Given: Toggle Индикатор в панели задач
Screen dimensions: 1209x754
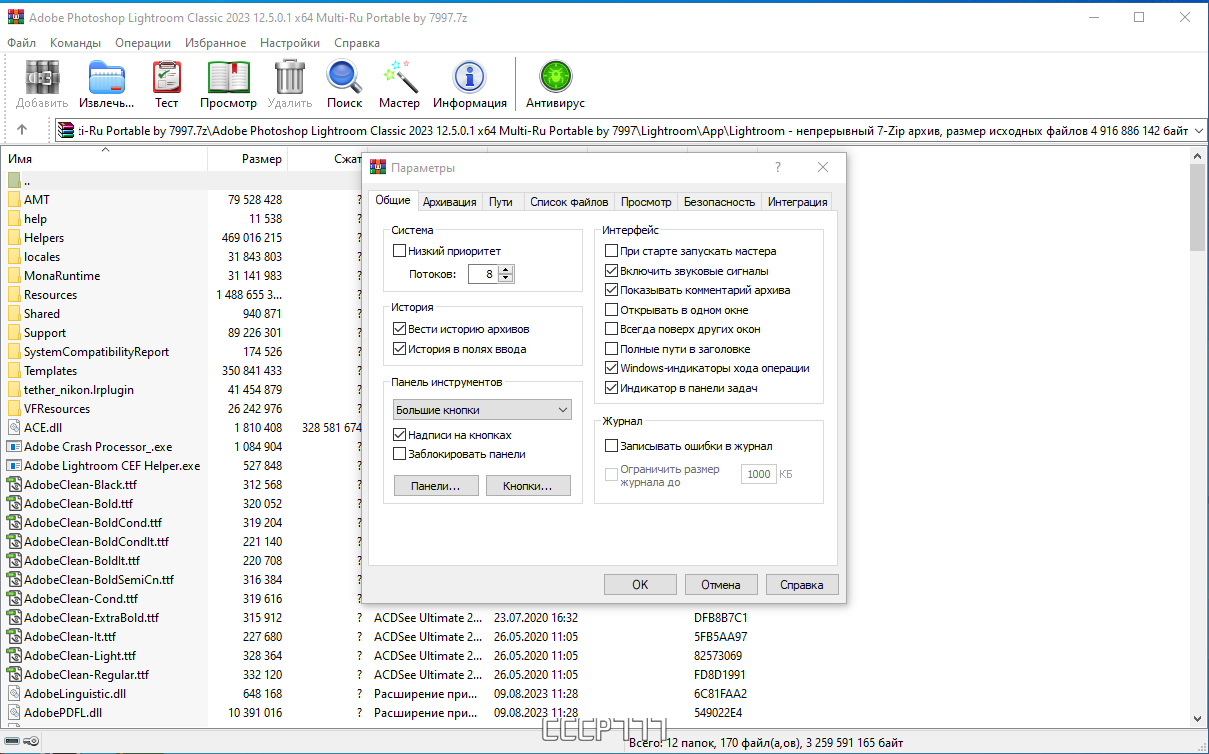Looking at the screenshot, I should point(612,388).
